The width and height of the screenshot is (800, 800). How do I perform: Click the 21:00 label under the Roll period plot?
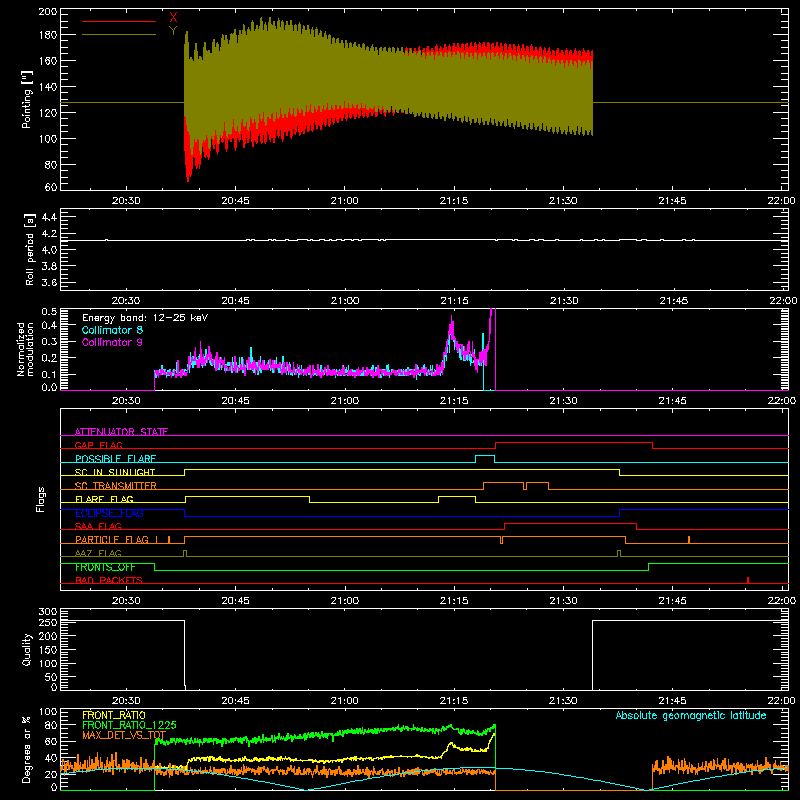(x=344, y=301)
